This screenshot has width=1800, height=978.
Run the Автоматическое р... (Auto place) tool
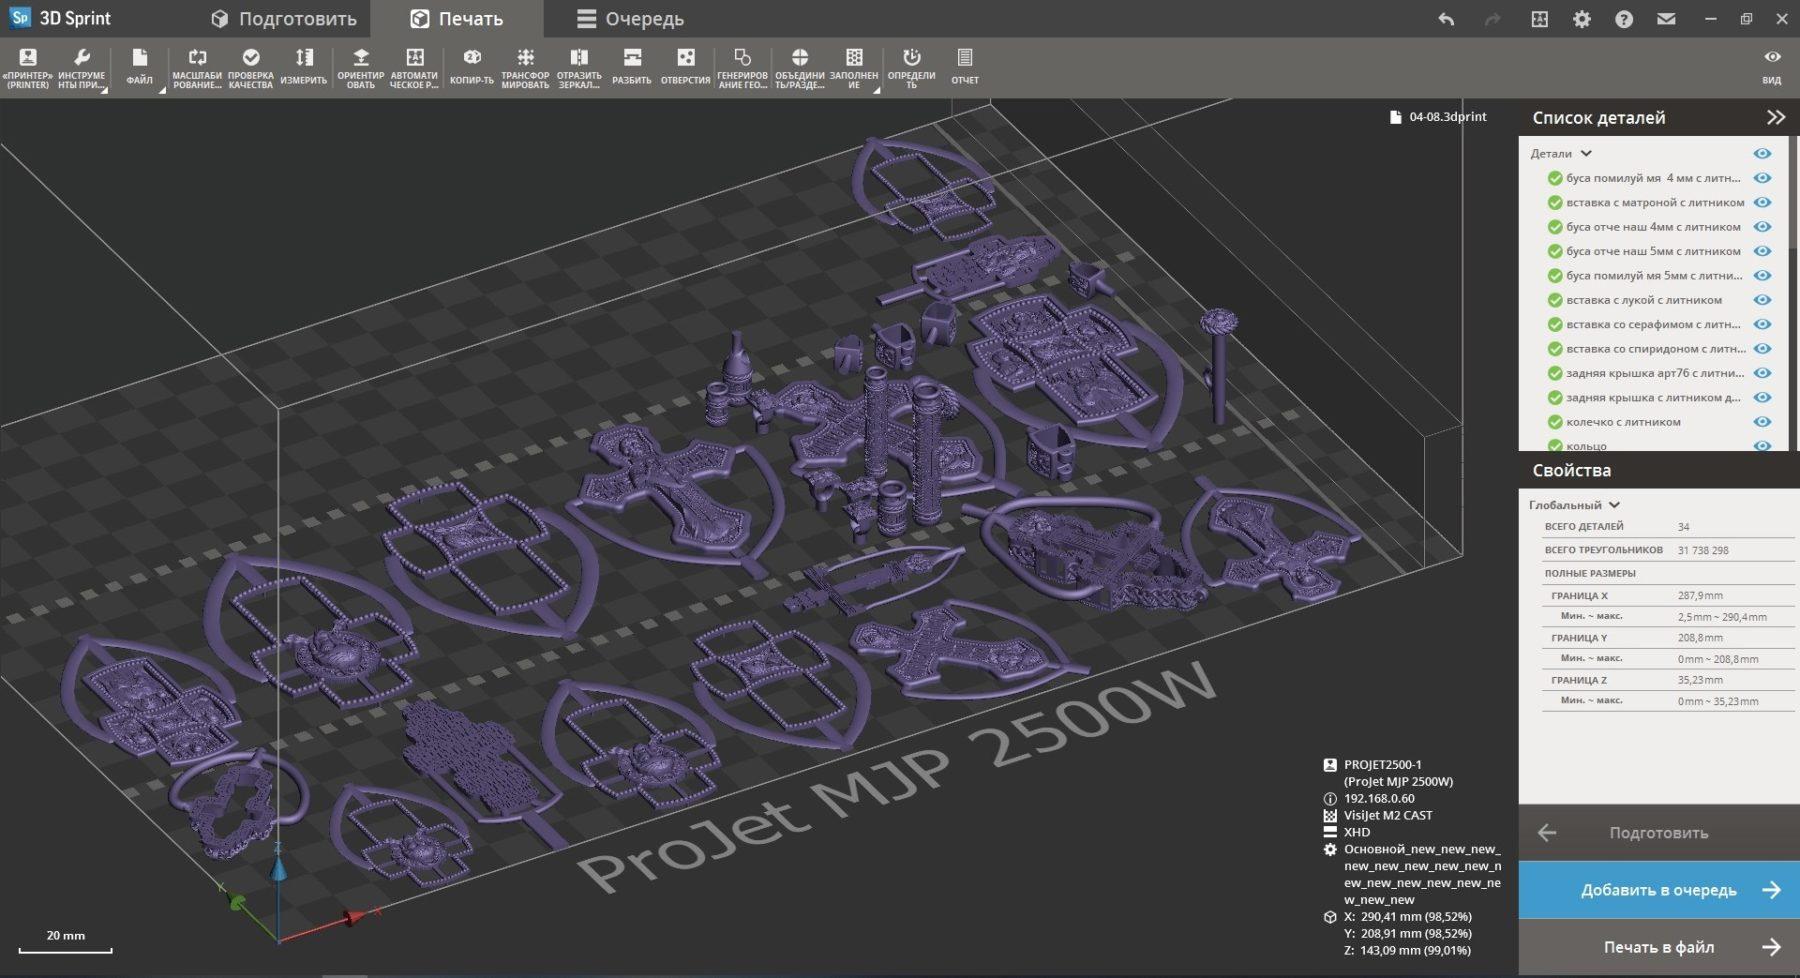coord(414,68)
